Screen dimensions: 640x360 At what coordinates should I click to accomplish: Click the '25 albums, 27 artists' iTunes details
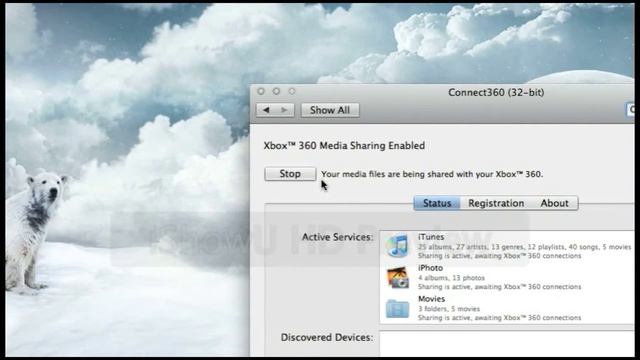point(524,247)
